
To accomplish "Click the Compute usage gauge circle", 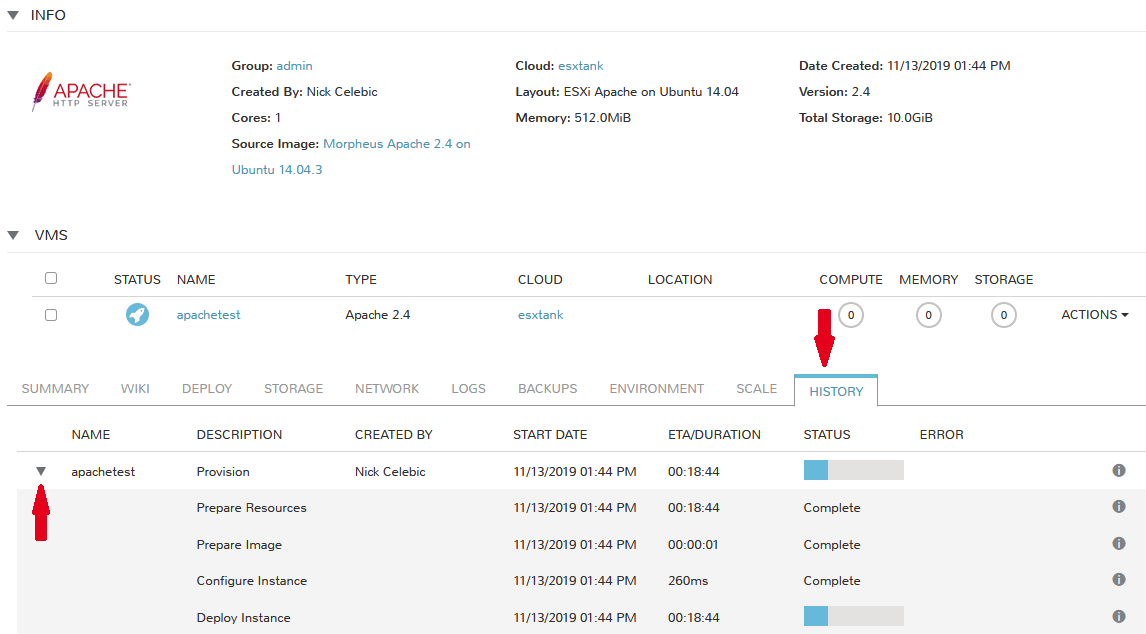I will (850, 316).
